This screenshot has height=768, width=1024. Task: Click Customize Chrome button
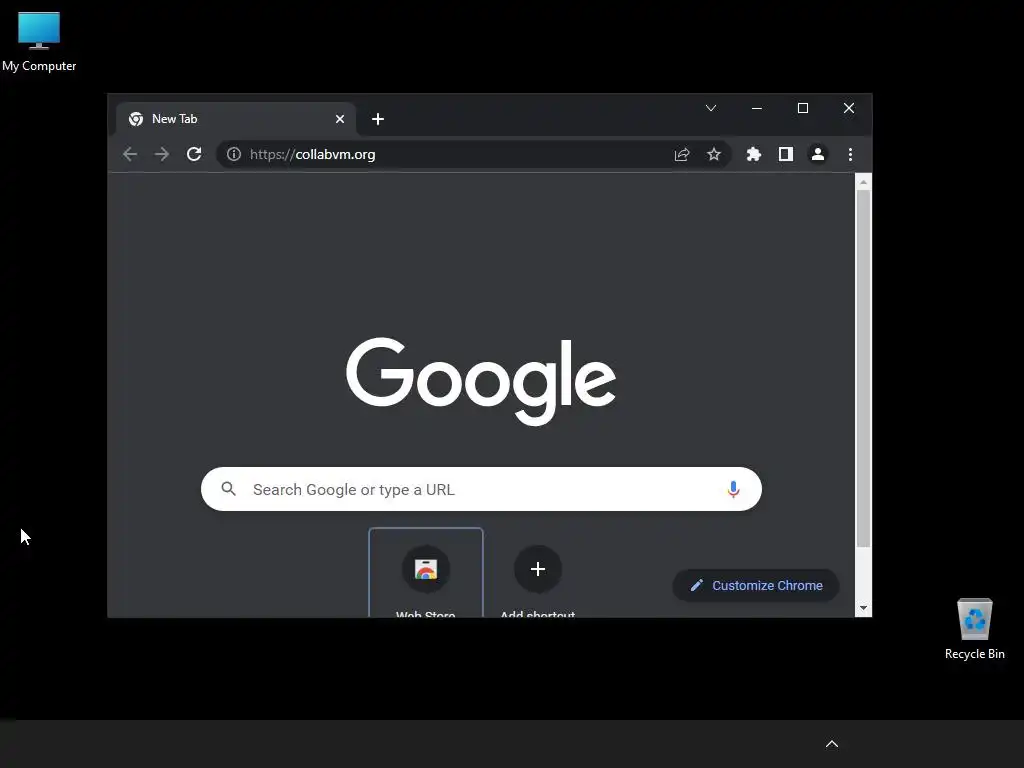tap(756, 585)
